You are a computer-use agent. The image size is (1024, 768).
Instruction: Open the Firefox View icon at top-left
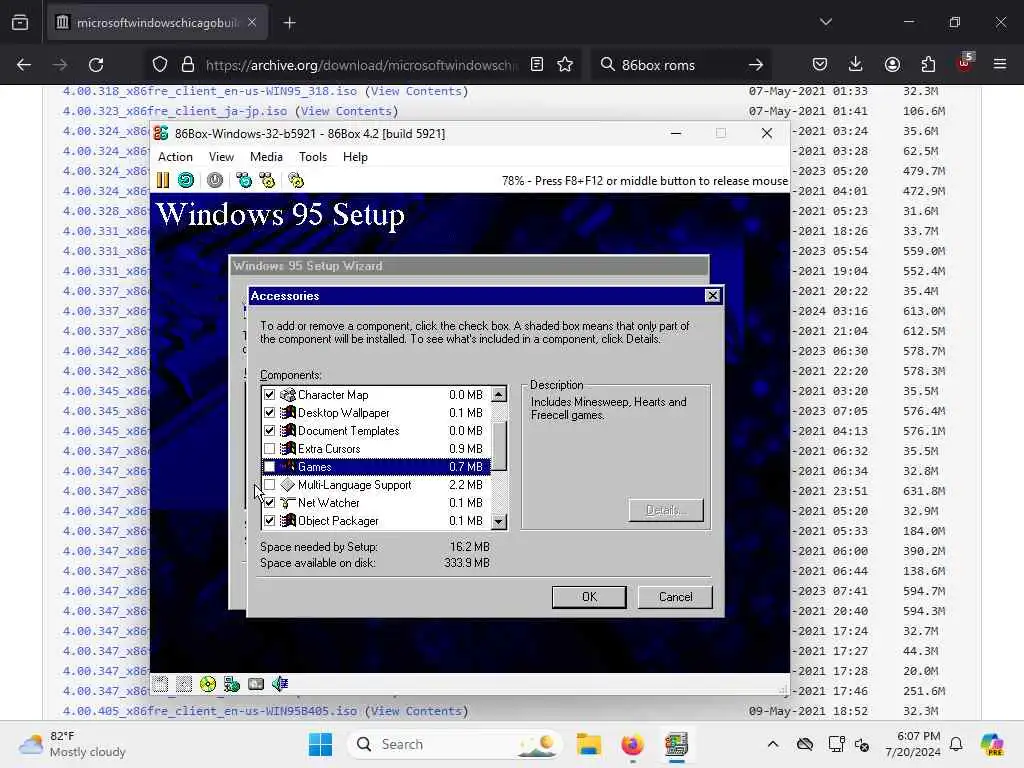[20, 22]
